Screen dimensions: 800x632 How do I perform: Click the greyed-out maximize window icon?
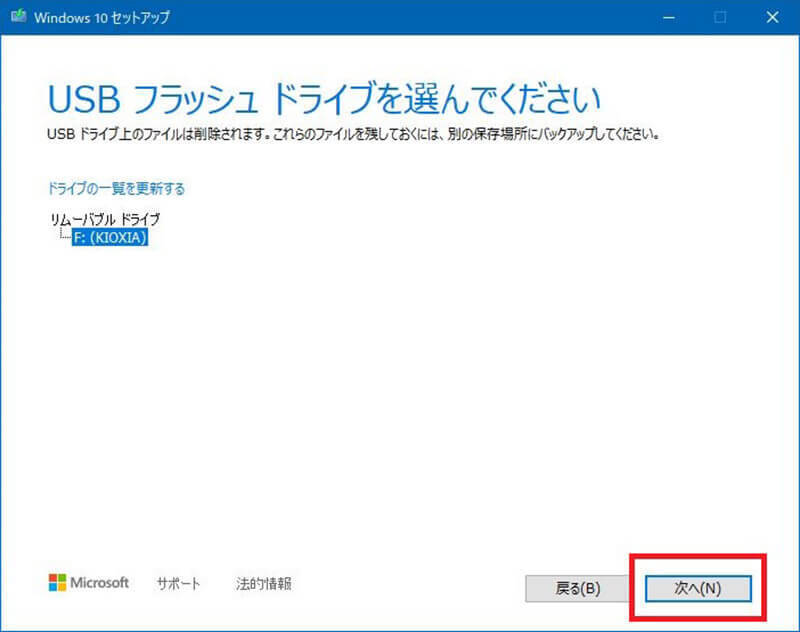click(x=718, y=17)
